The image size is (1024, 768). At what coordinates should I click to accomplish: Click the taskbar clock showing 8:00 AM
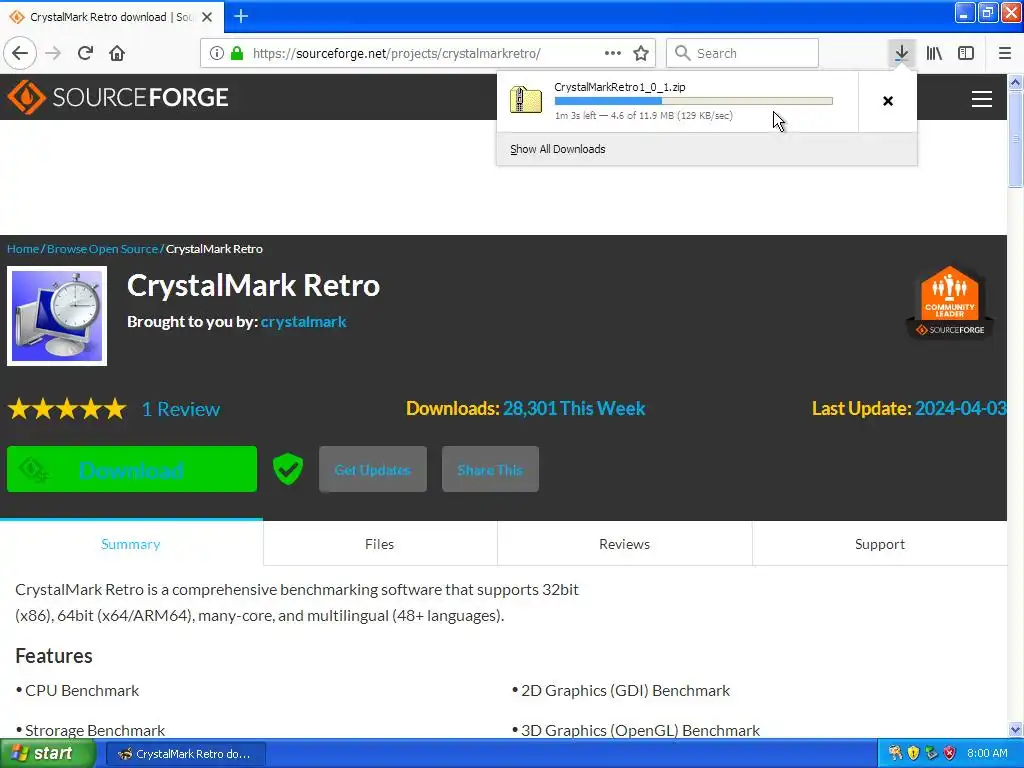[987, 753]
